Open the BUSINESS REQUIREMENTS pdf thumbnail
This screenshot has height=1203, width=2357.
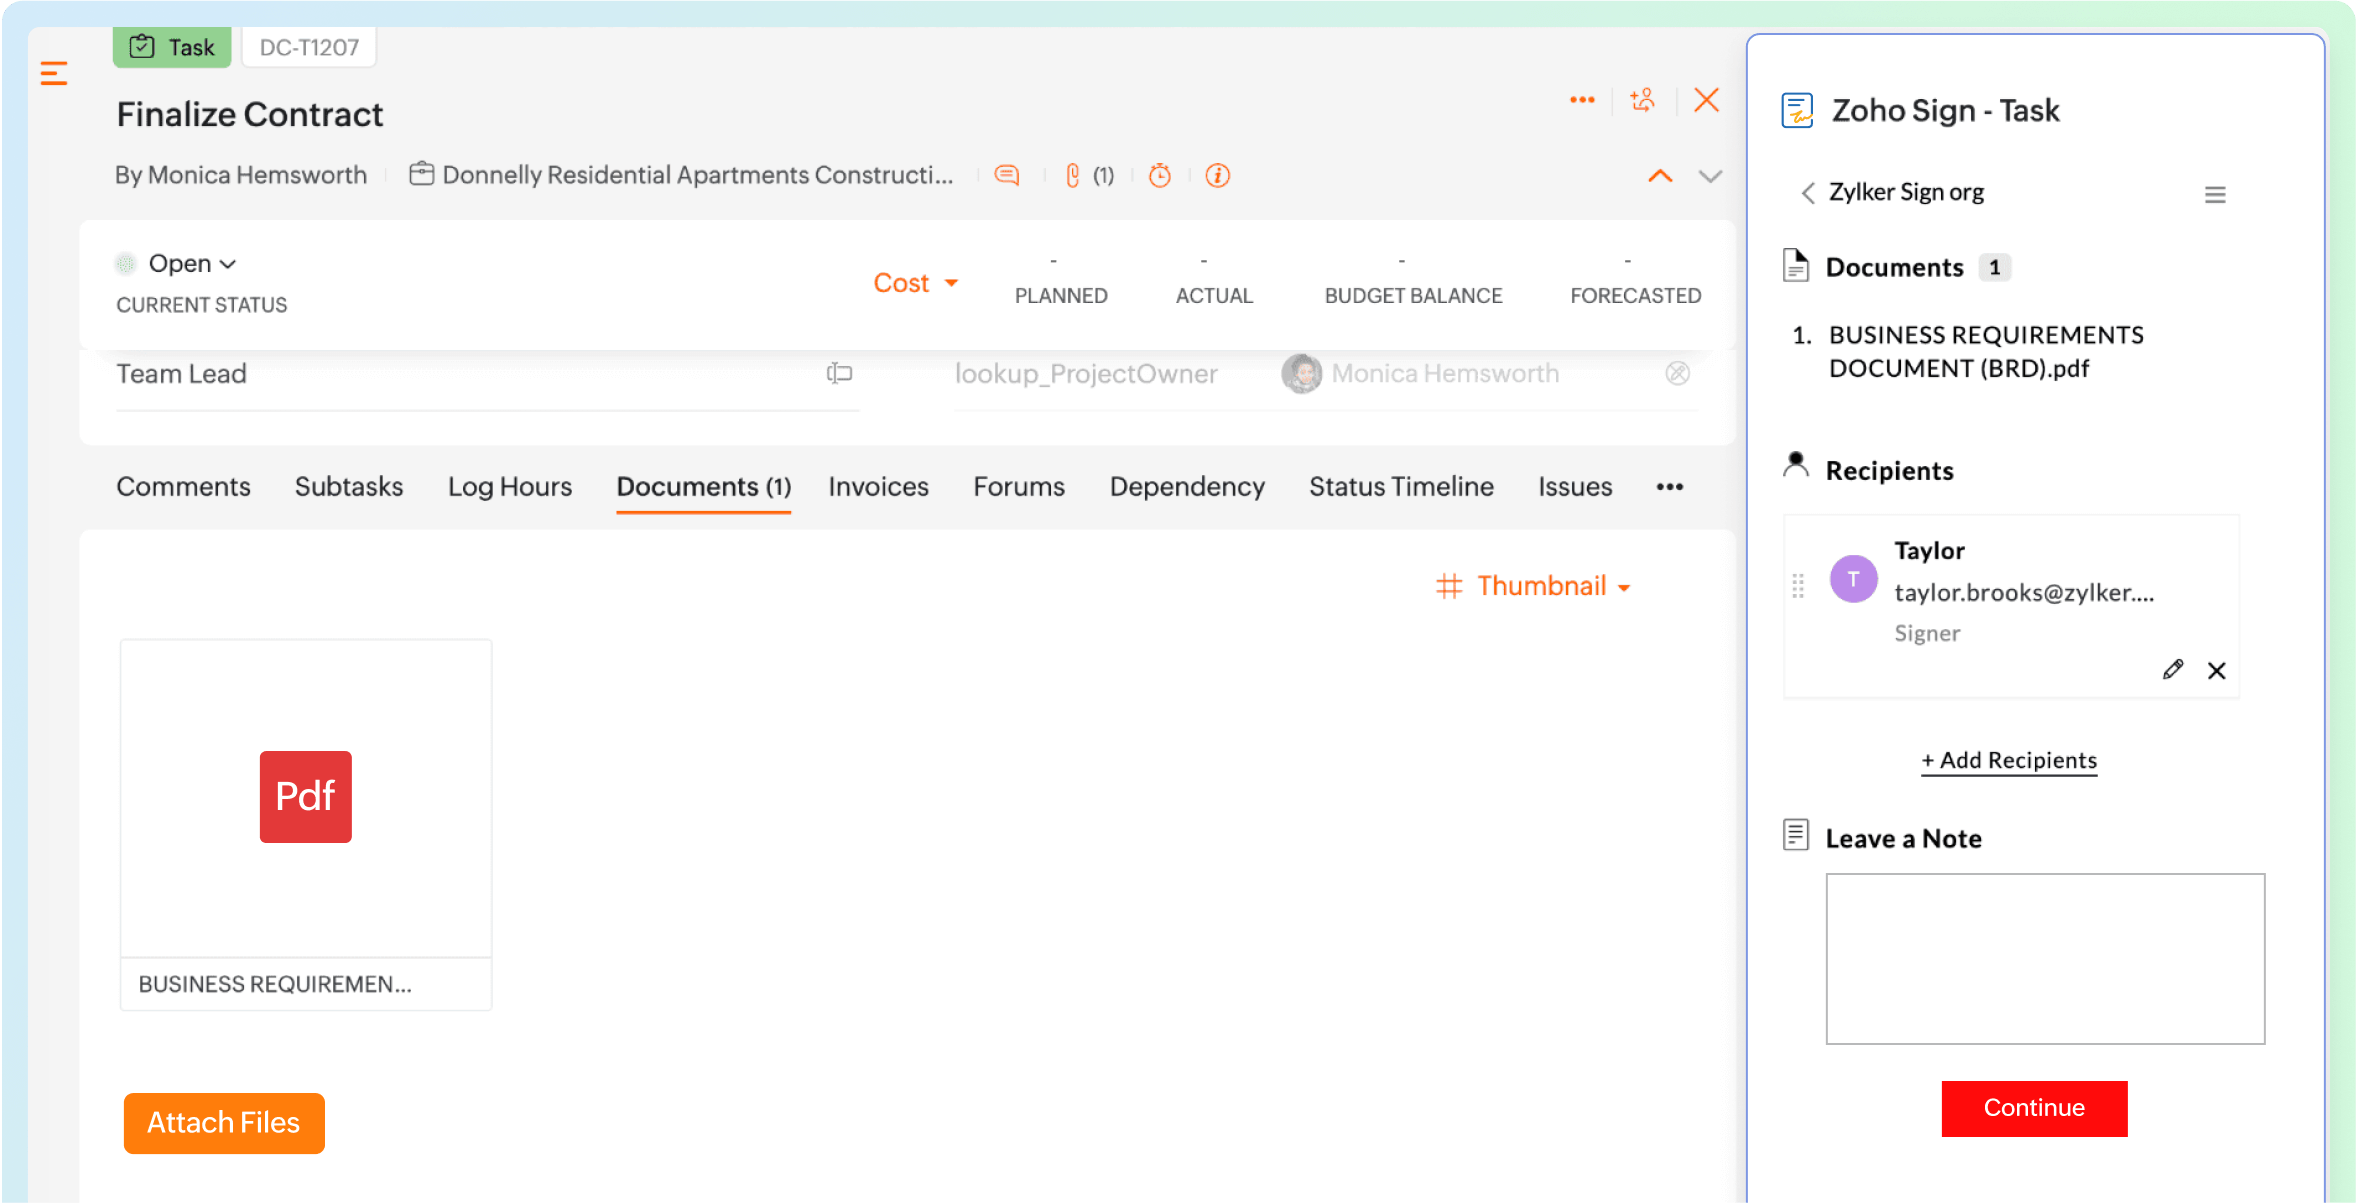pyautogui.click(x=306, y=798)
